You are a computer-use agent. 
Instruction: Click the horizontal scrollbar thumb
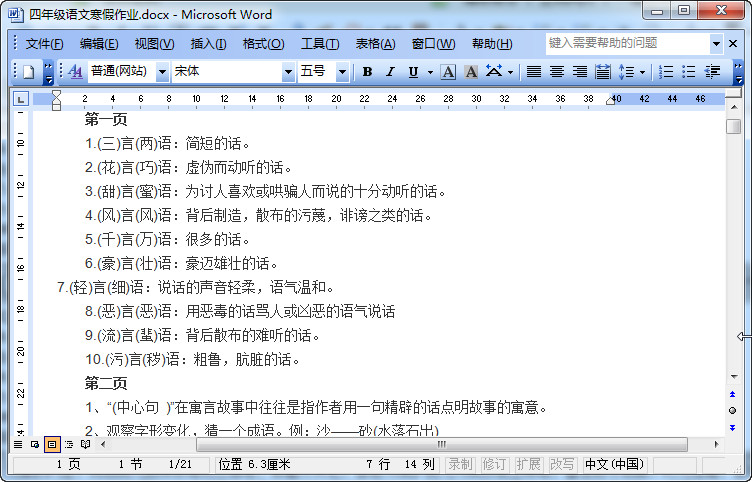[442, 445]
